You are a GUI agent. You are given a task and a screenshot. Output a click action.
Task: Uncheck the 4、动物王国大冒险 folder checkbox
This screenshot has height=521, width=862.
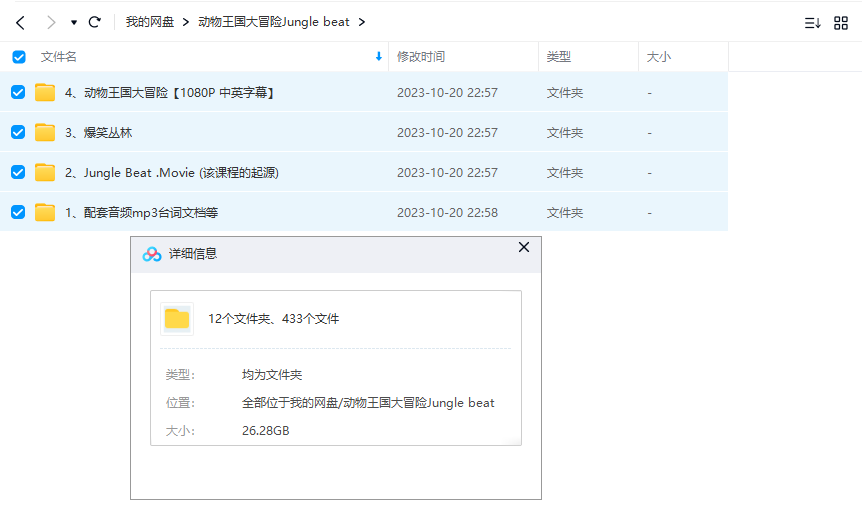pos(18,92)
